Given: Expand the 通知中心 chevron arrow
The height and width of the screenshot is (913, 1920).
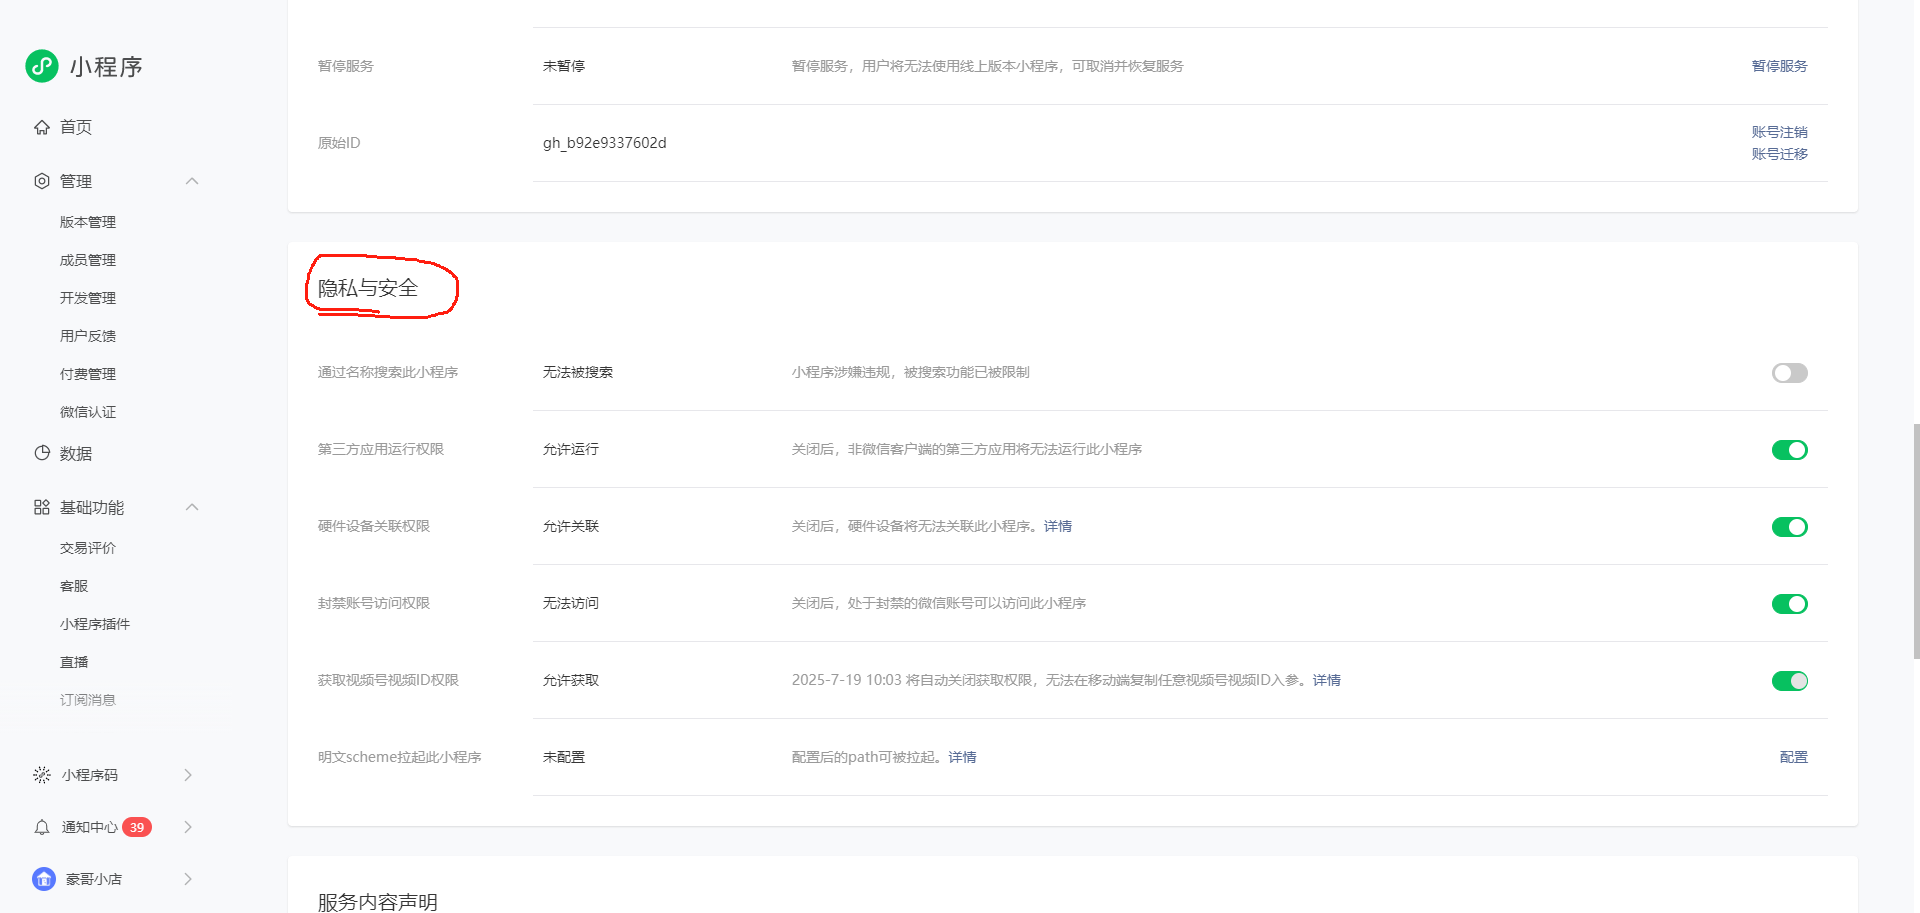Looking at the screenshot, I should [x=188, y=827].
